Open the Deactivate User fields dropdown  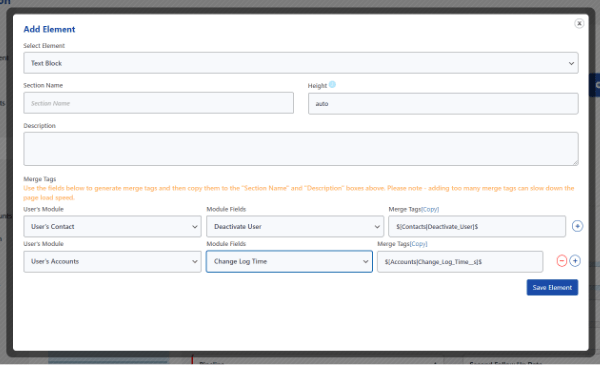[x=295, y=226]
